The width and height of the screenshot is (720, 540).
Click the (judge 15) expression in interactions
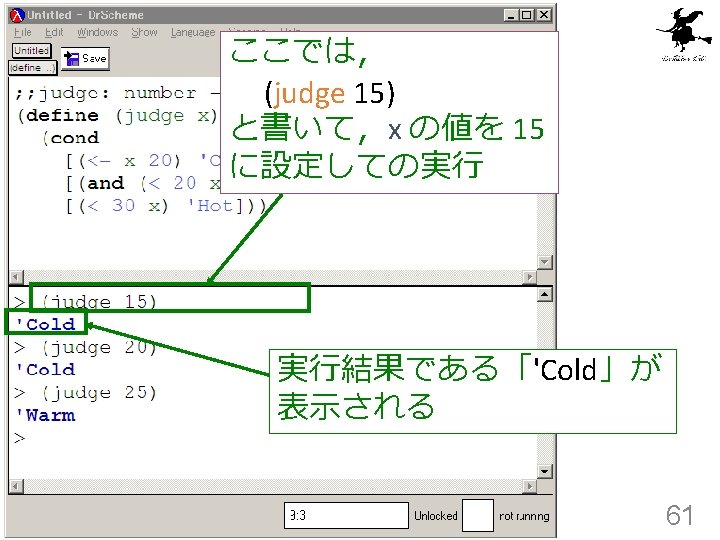click(x=100, y=302)
